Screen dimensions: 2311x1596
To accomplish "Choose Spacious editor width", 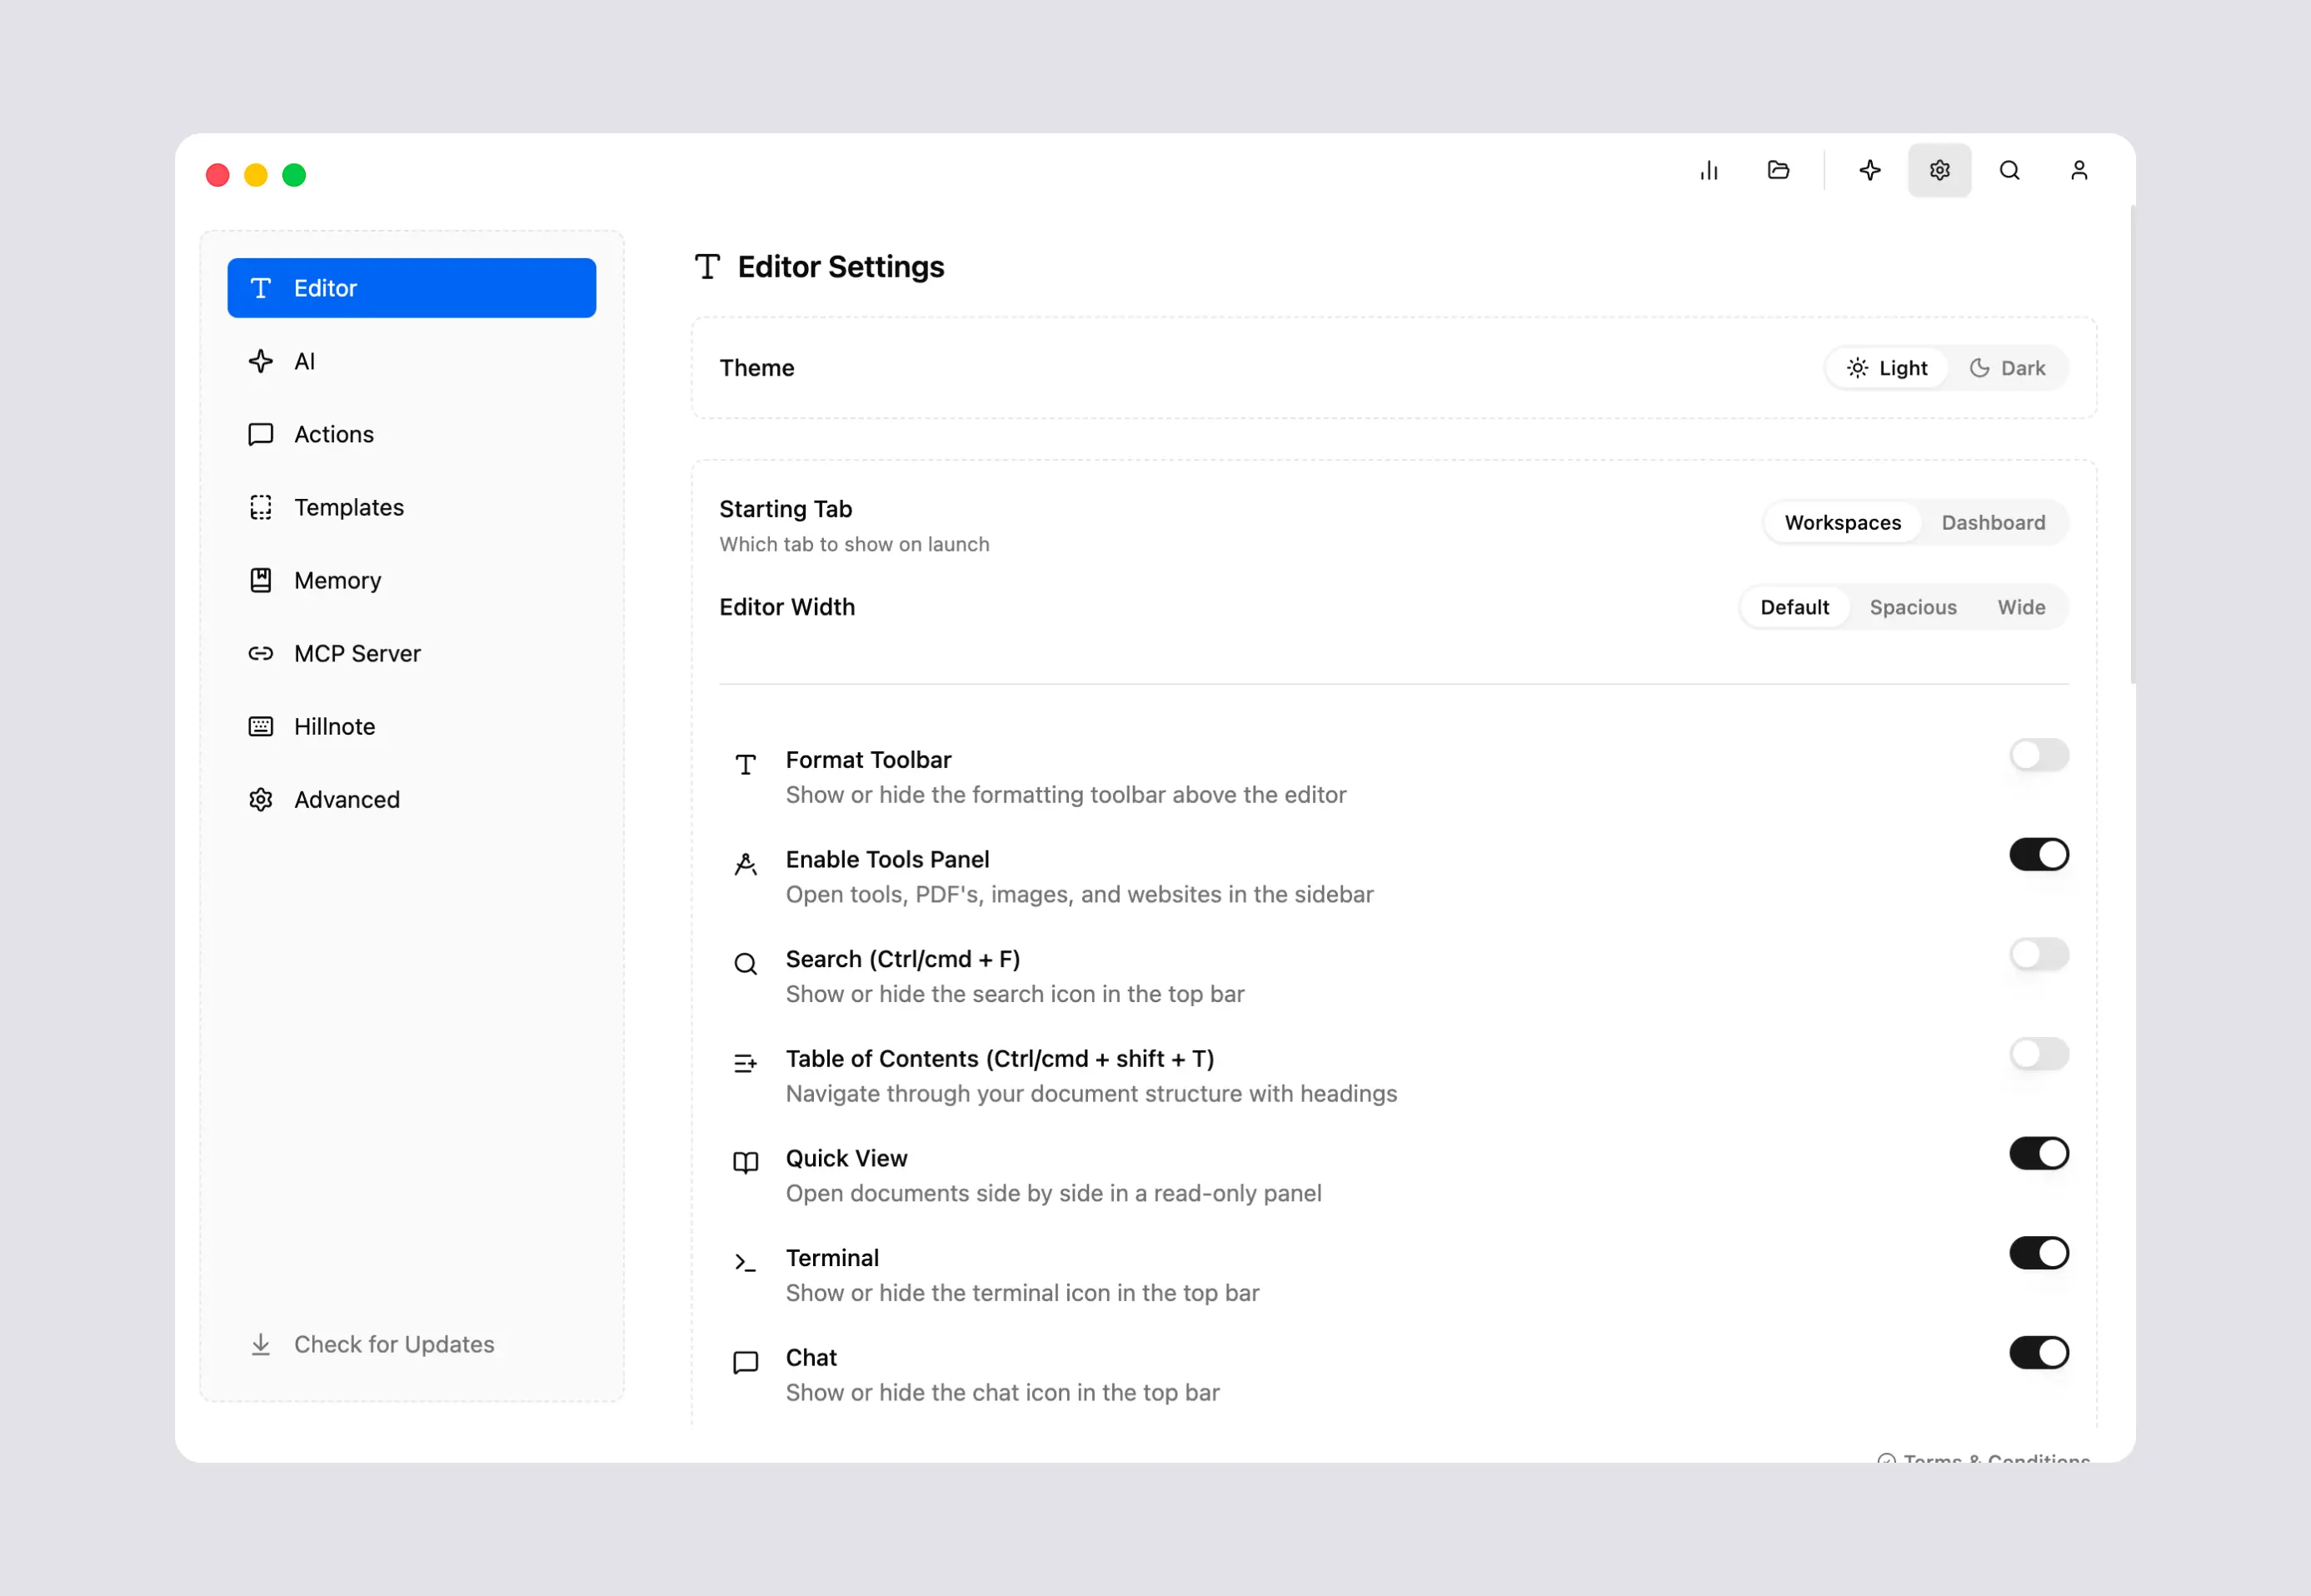I will (x=1913, y=608).
